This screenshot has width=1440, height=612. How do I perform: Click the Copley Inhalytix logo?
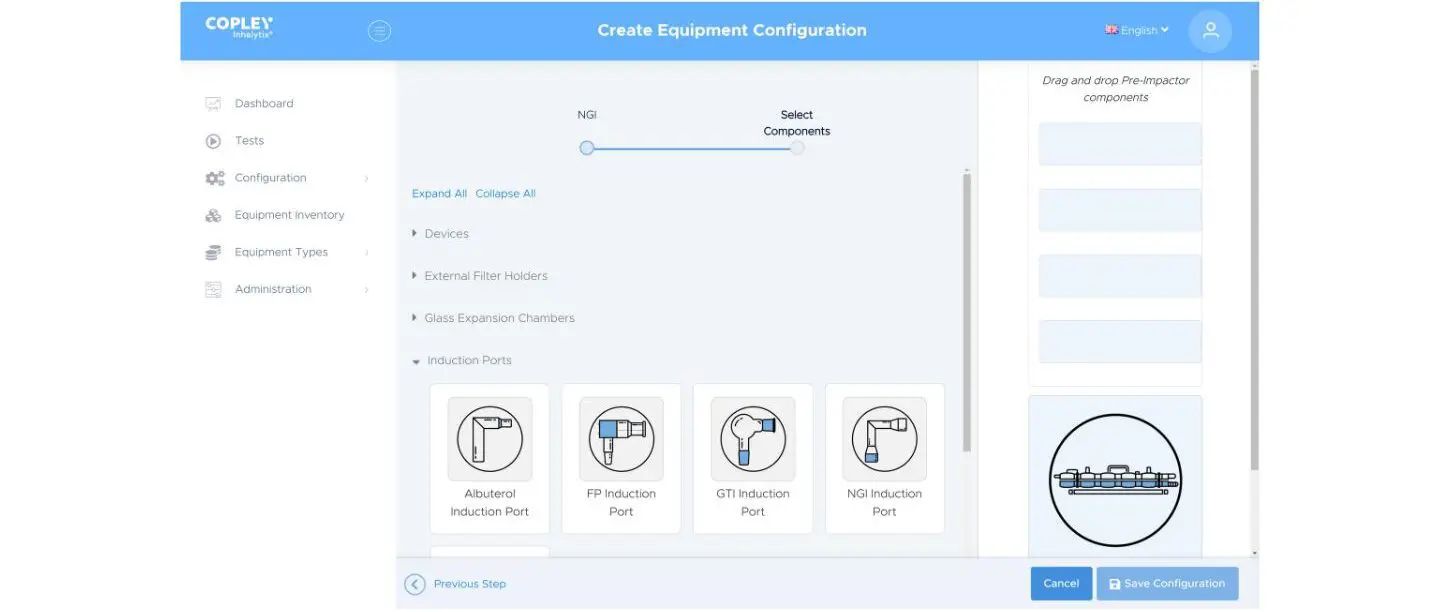pos(237,26)
